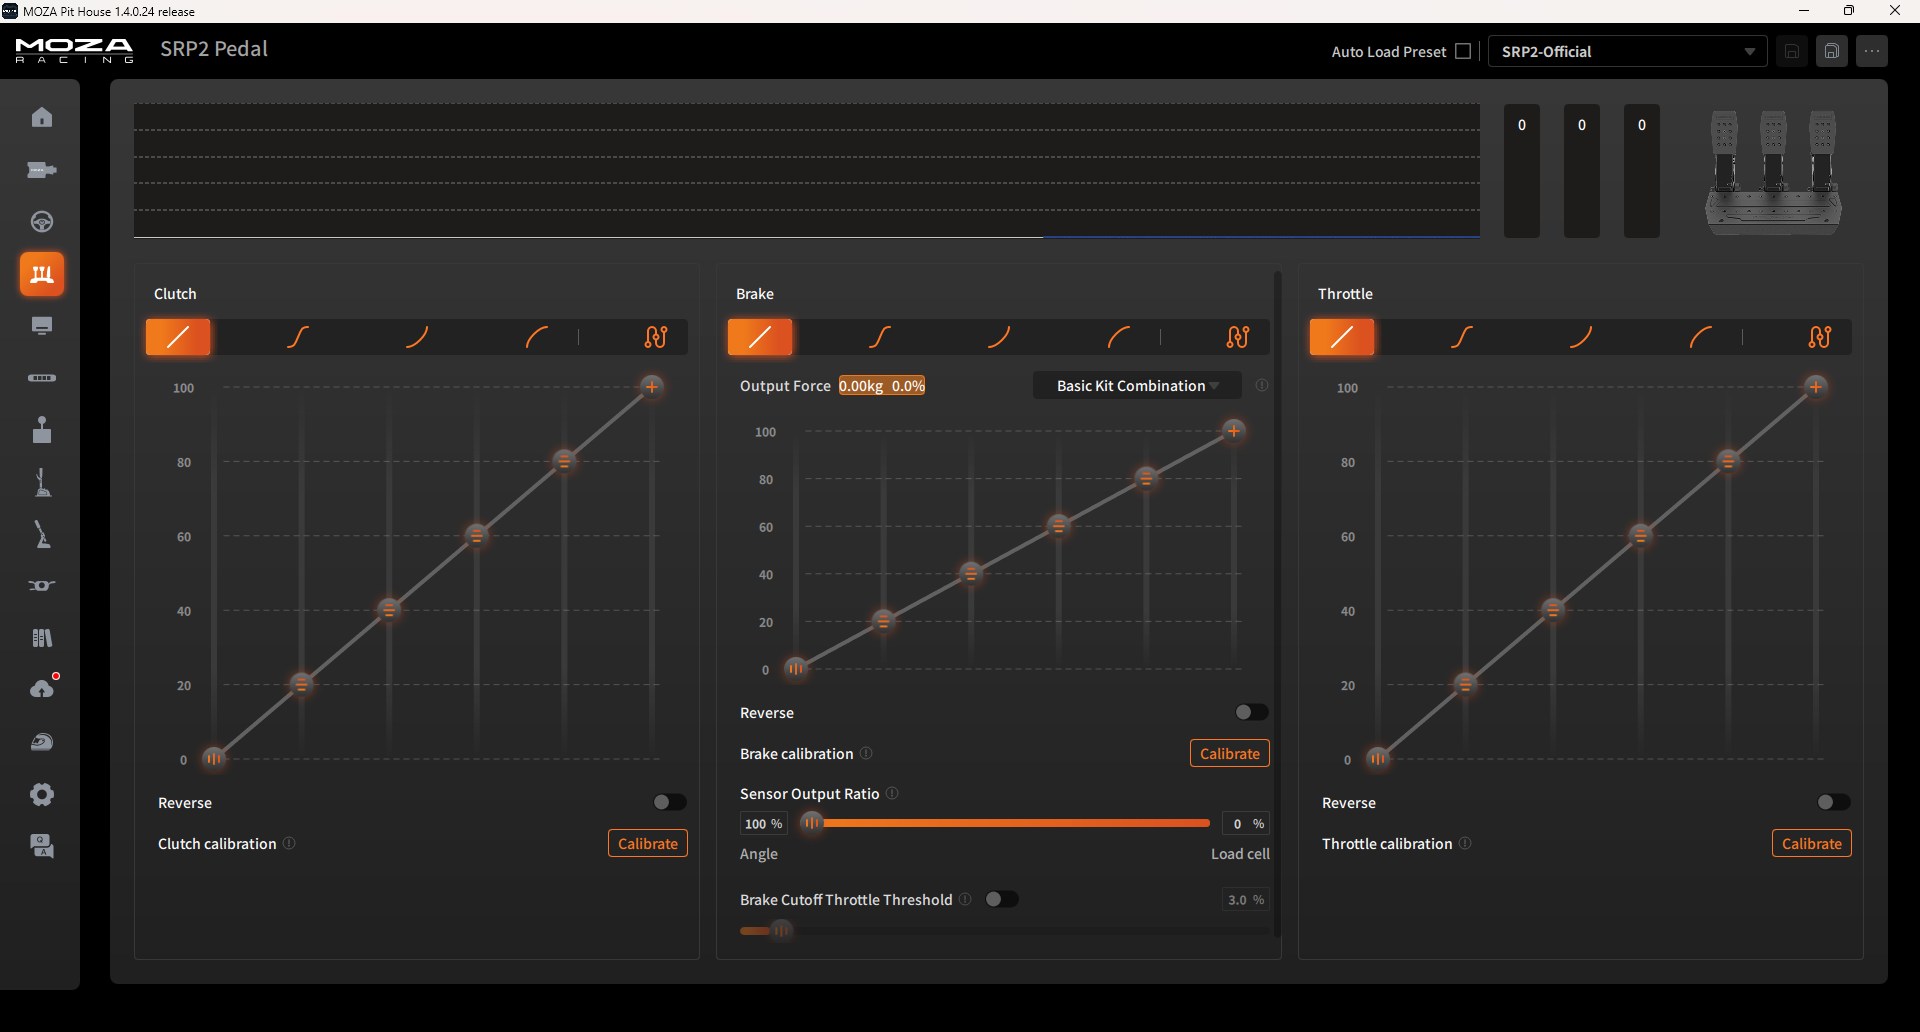The width and height of the screenshot is (1920, 1032).
Task: Open the steering wheel settings sidebar icon
Action: click(x=42, y=221)
